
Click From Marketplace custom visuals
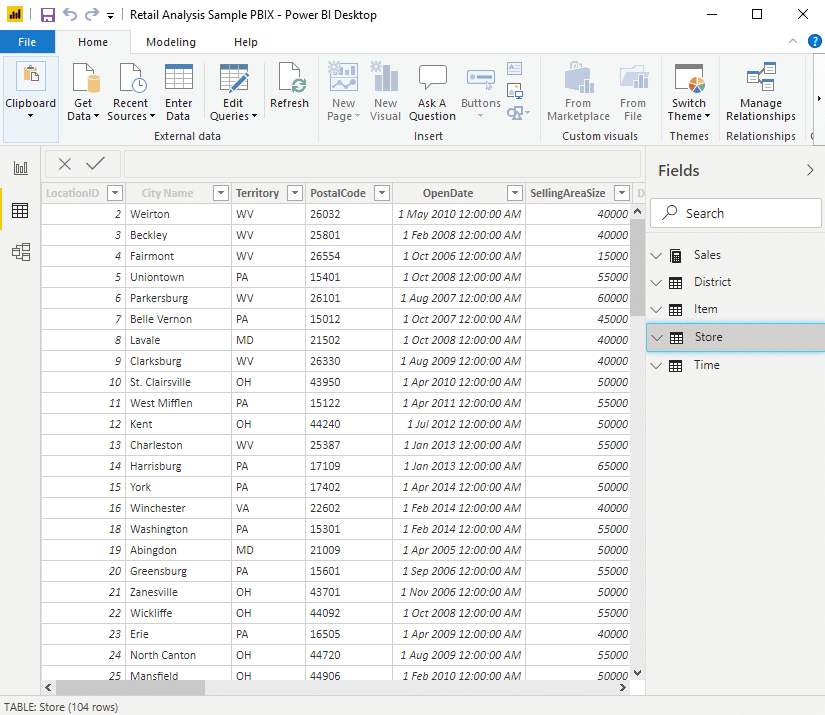(x=578, y=92)
